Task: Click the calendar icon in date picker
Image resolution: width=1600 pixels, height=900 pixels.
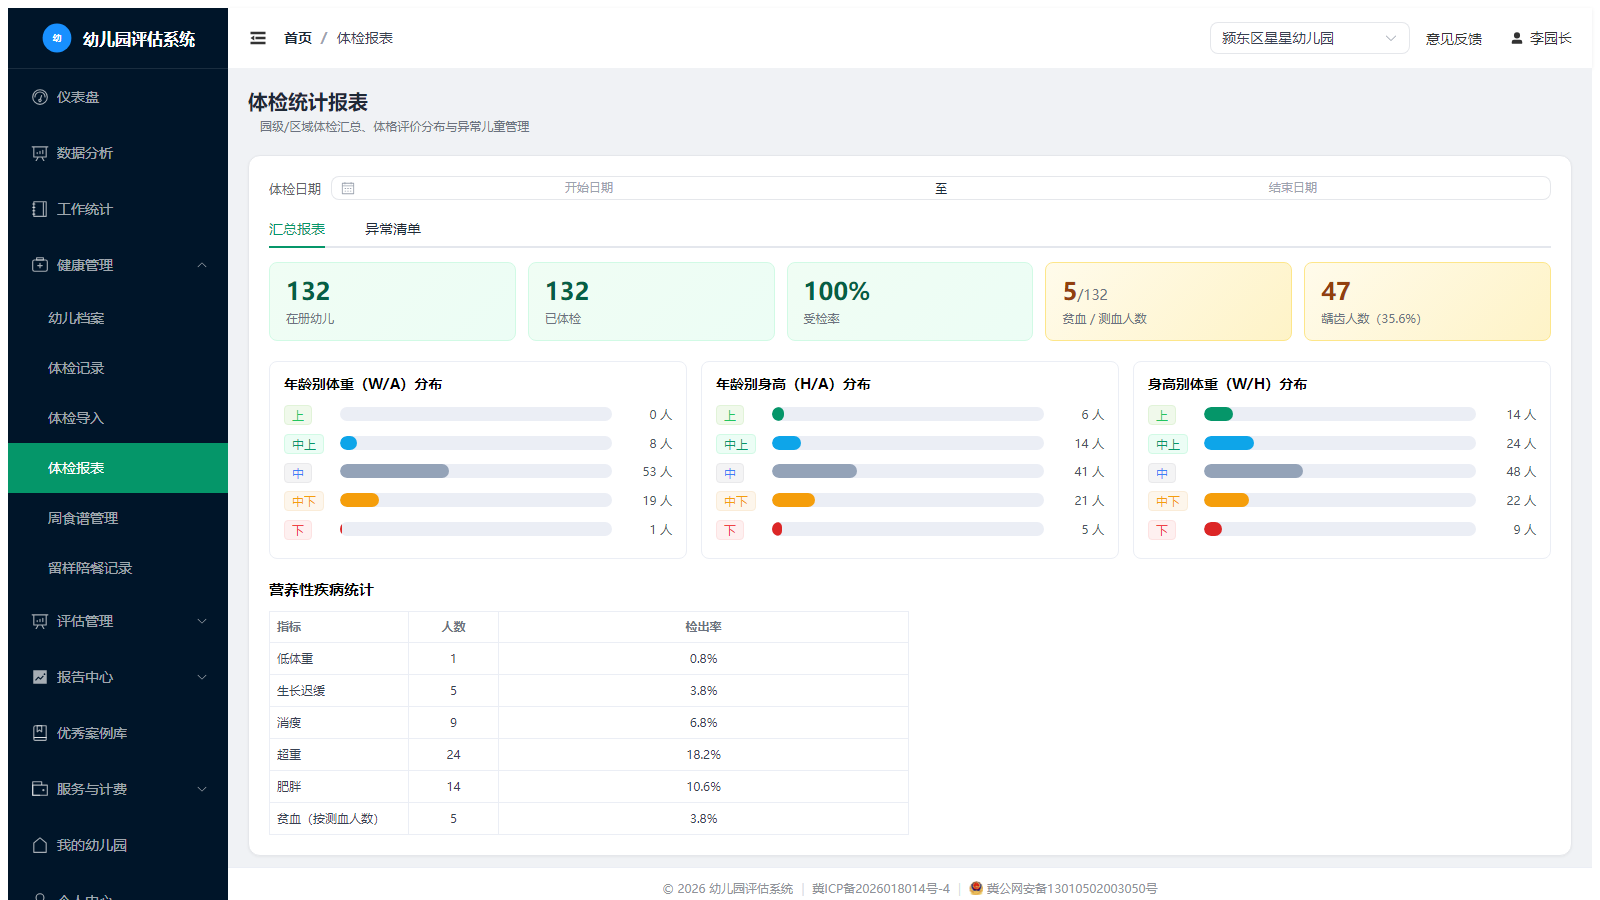Action: coord(348,188)
